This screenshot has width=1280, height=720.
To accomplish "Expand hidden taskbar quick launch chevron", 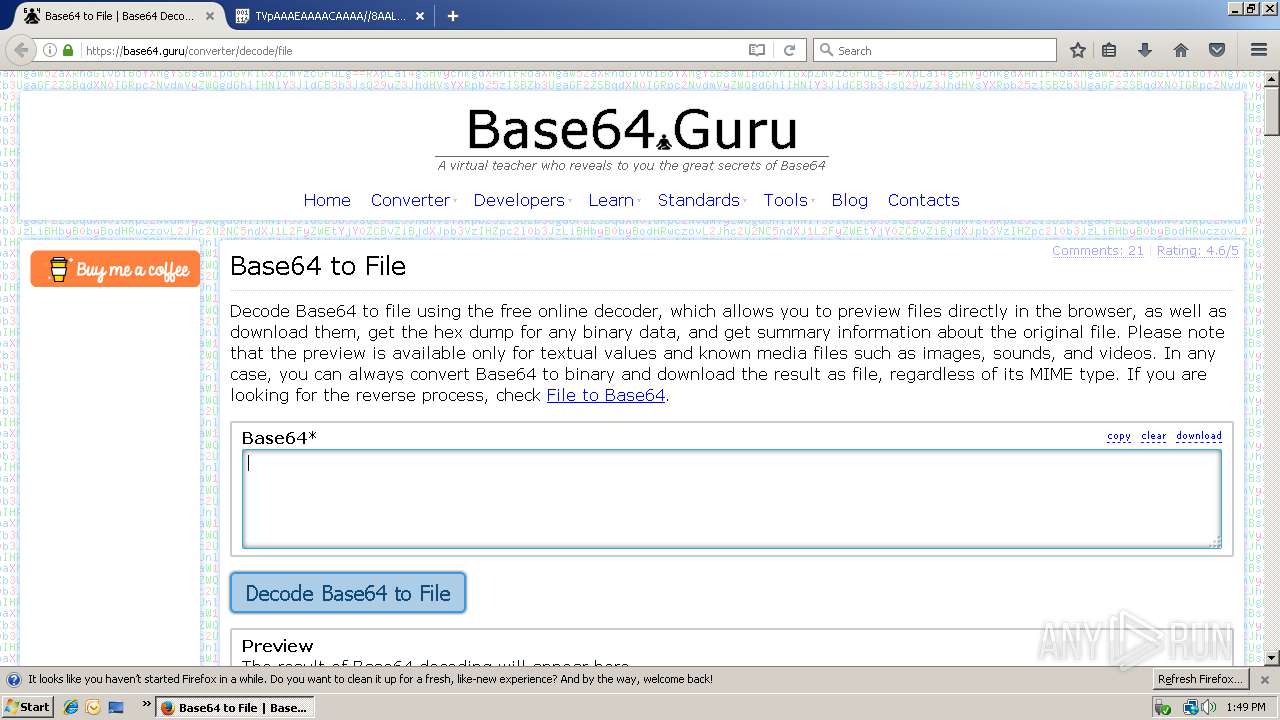I will point(146,704).
